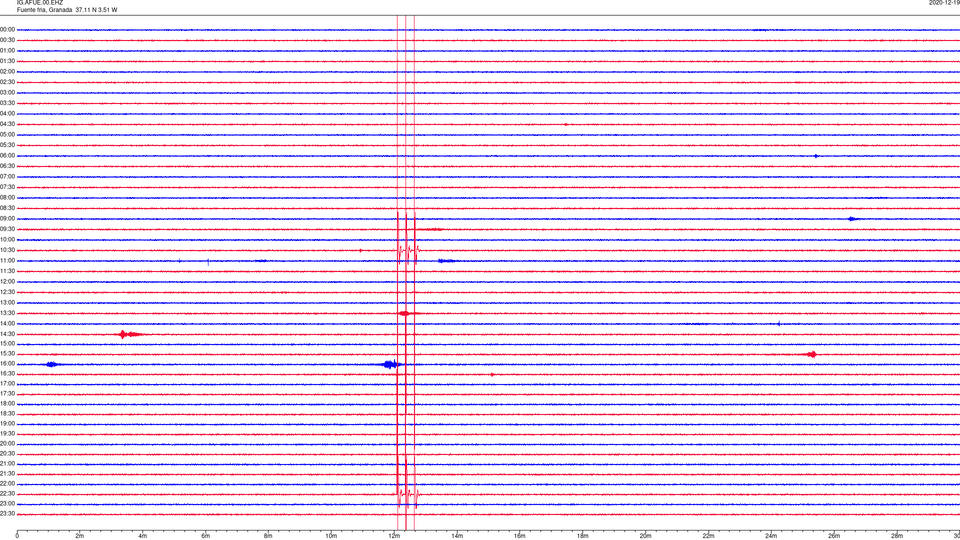Click the 18m tick label on the bottom axis
The height and width of the screenshot is (540, 960).
[x=583, y=536]
